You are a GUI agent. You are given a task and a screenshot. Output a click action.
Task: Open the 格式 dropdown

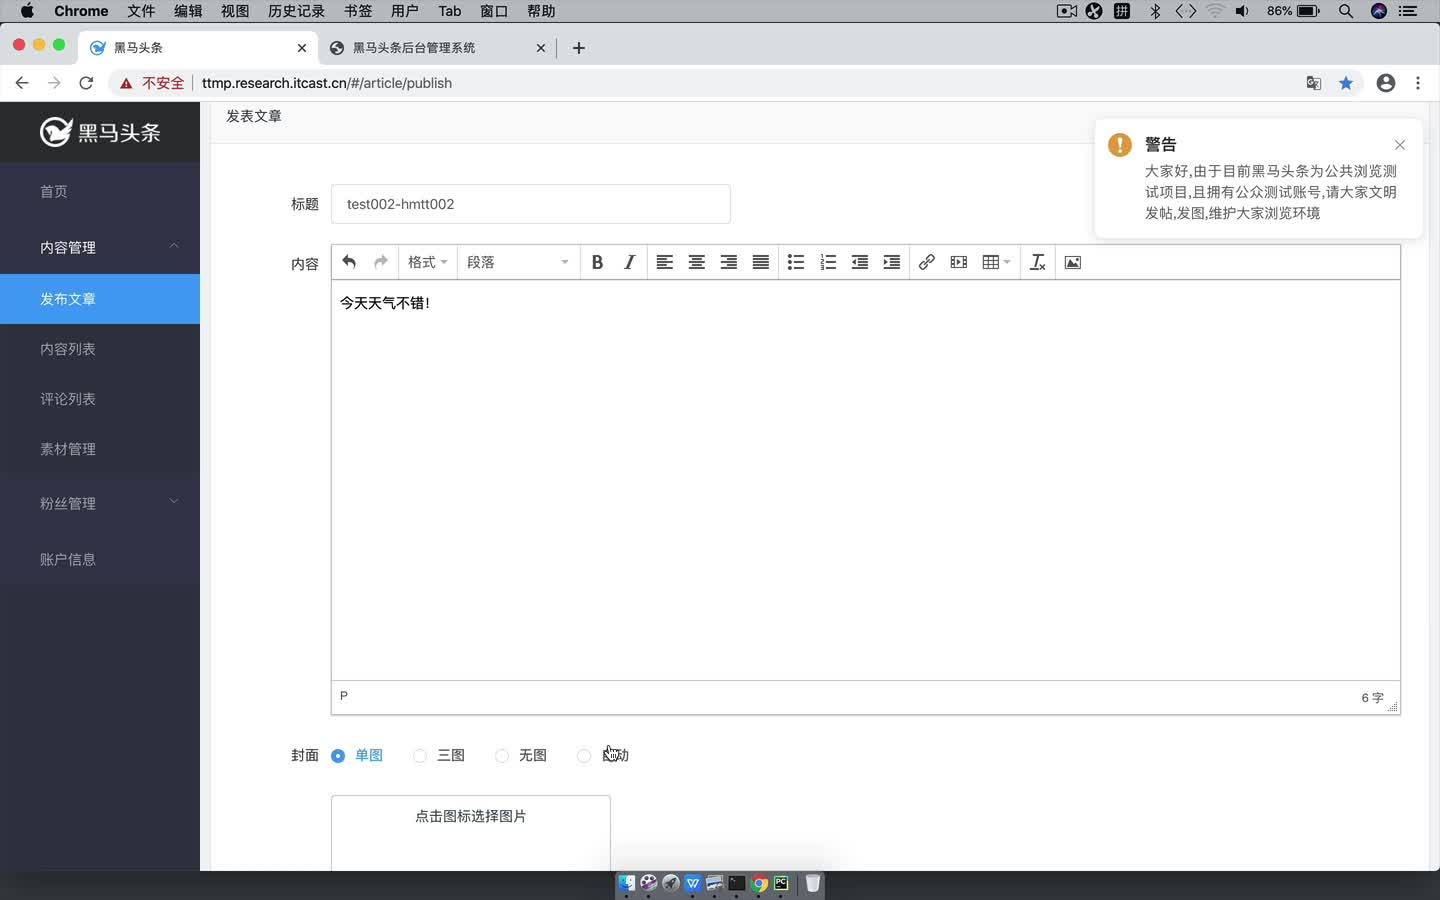pyautogui.click(x=427, y=262)
